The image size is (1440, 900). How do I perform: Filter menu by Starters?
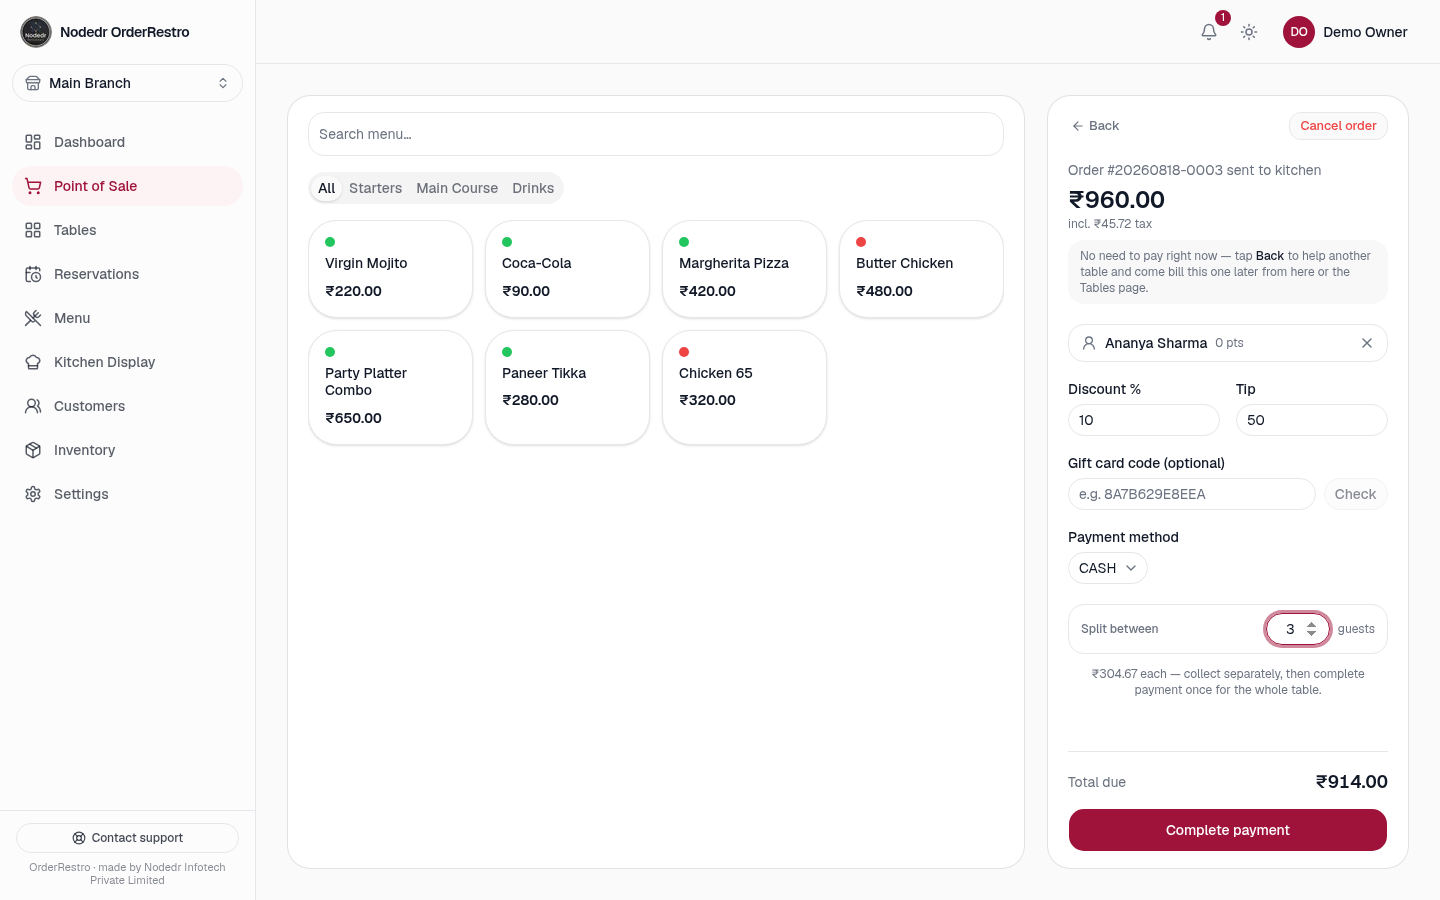click(375, 188)
